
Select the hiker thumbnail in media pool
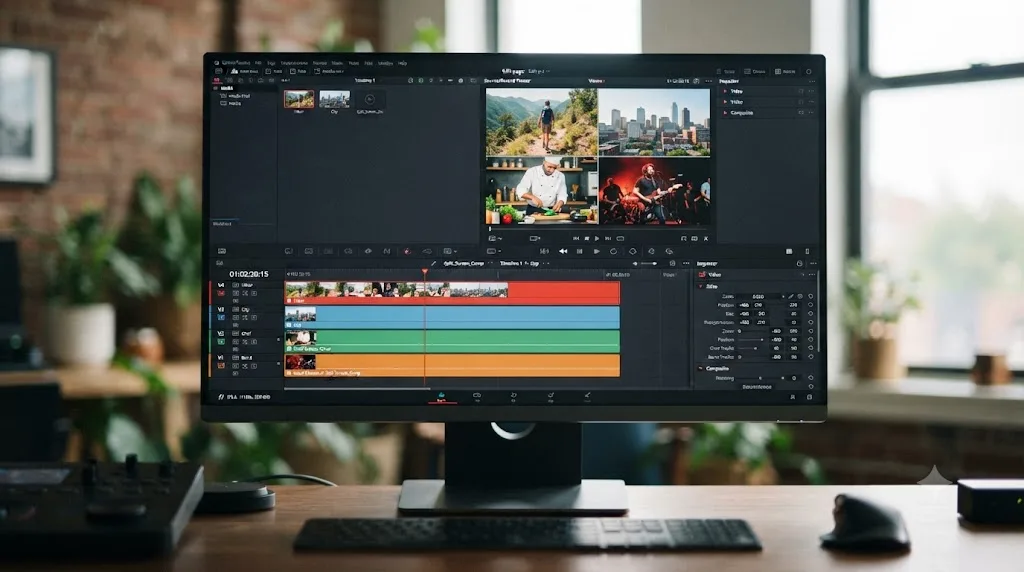298,99
